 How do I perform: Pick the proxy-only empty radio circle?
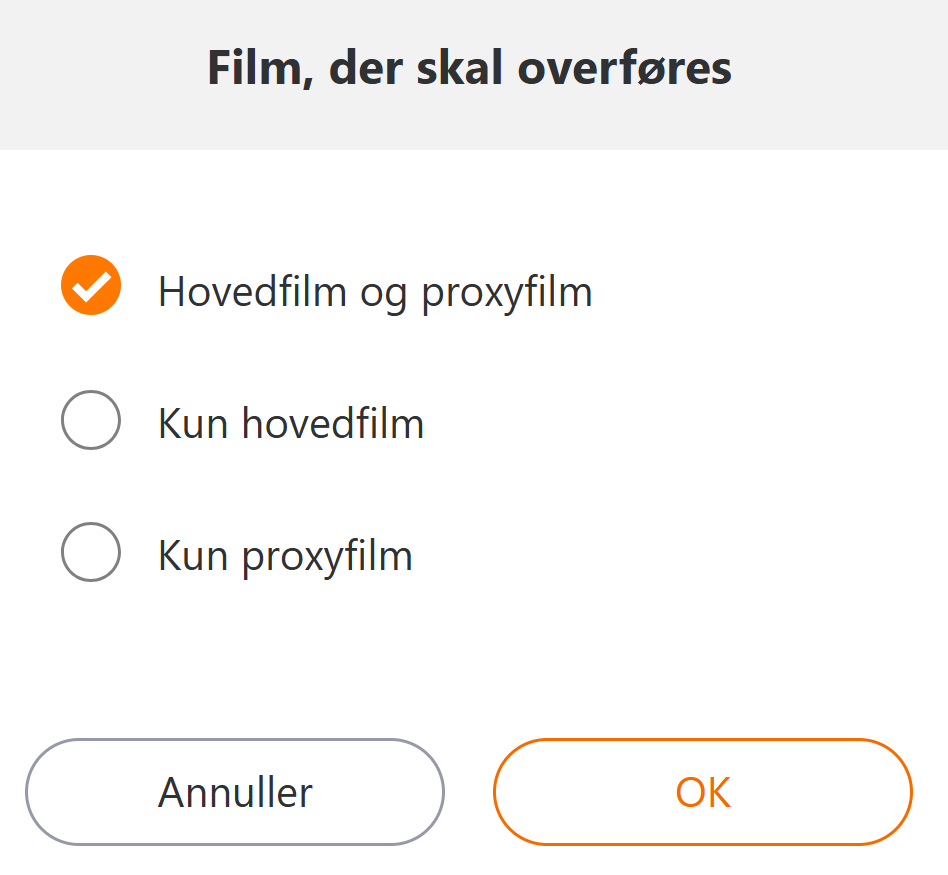click(91, 552)
